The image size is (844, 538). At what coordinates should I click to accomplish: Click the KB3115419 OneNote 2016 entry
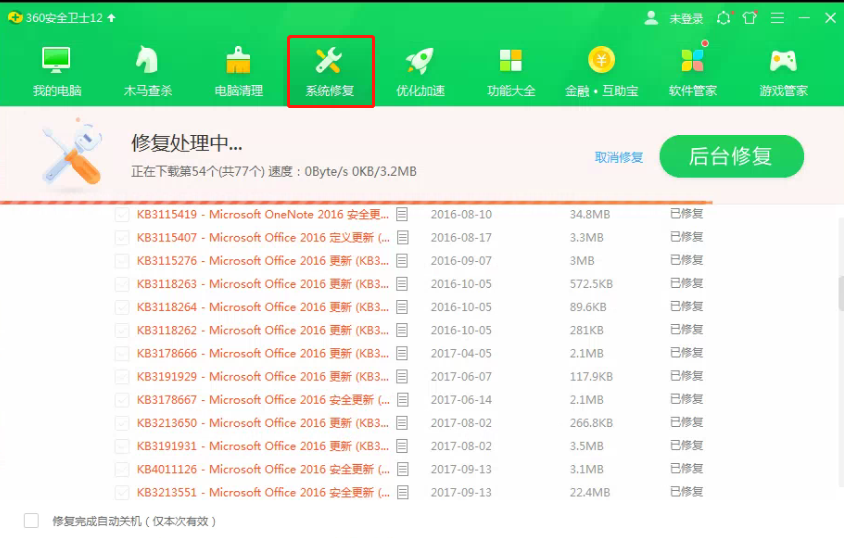coord(263,215)
